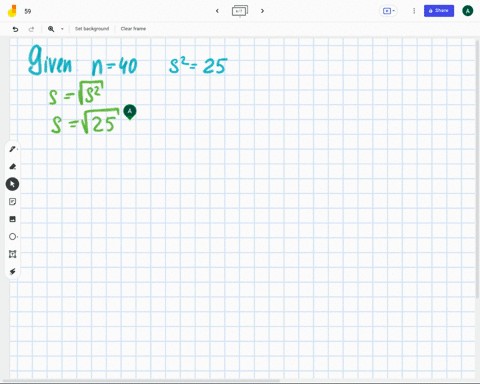Open the present/meeting dropdown
This screenshot has width=480, height=384.
click(388, 11)
